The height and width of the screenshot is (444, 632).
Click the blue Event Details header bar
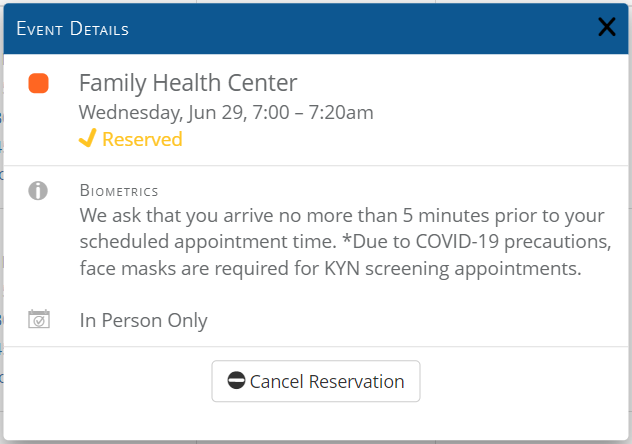click(316, 29)
